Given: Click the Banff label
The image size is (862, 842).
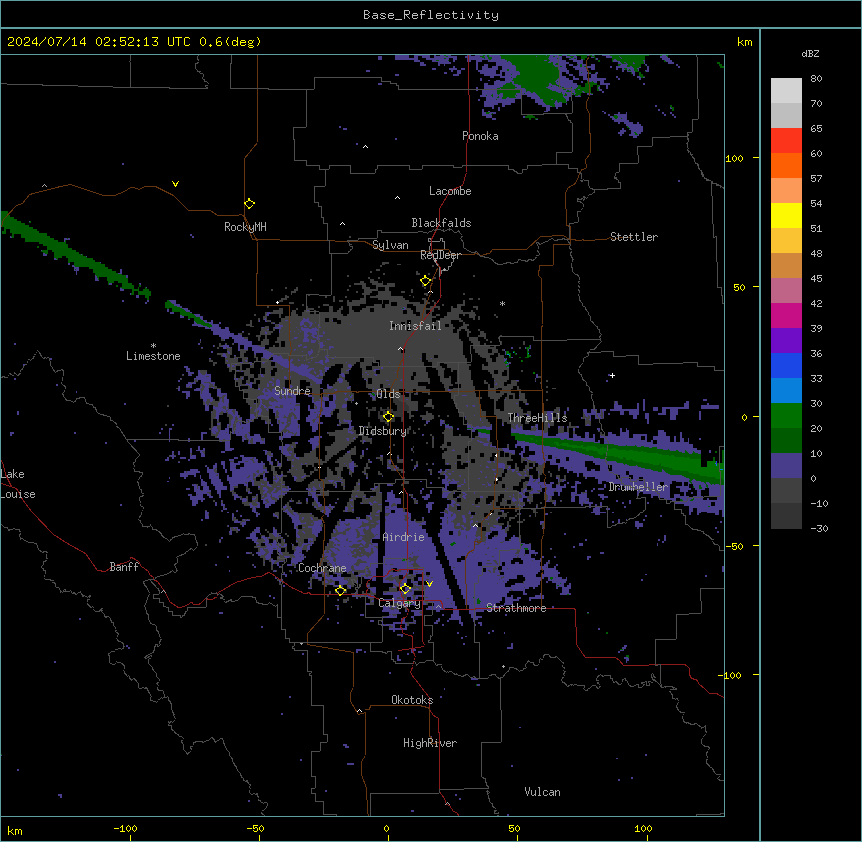Looking at the screenshot, I should pos(124,567).
